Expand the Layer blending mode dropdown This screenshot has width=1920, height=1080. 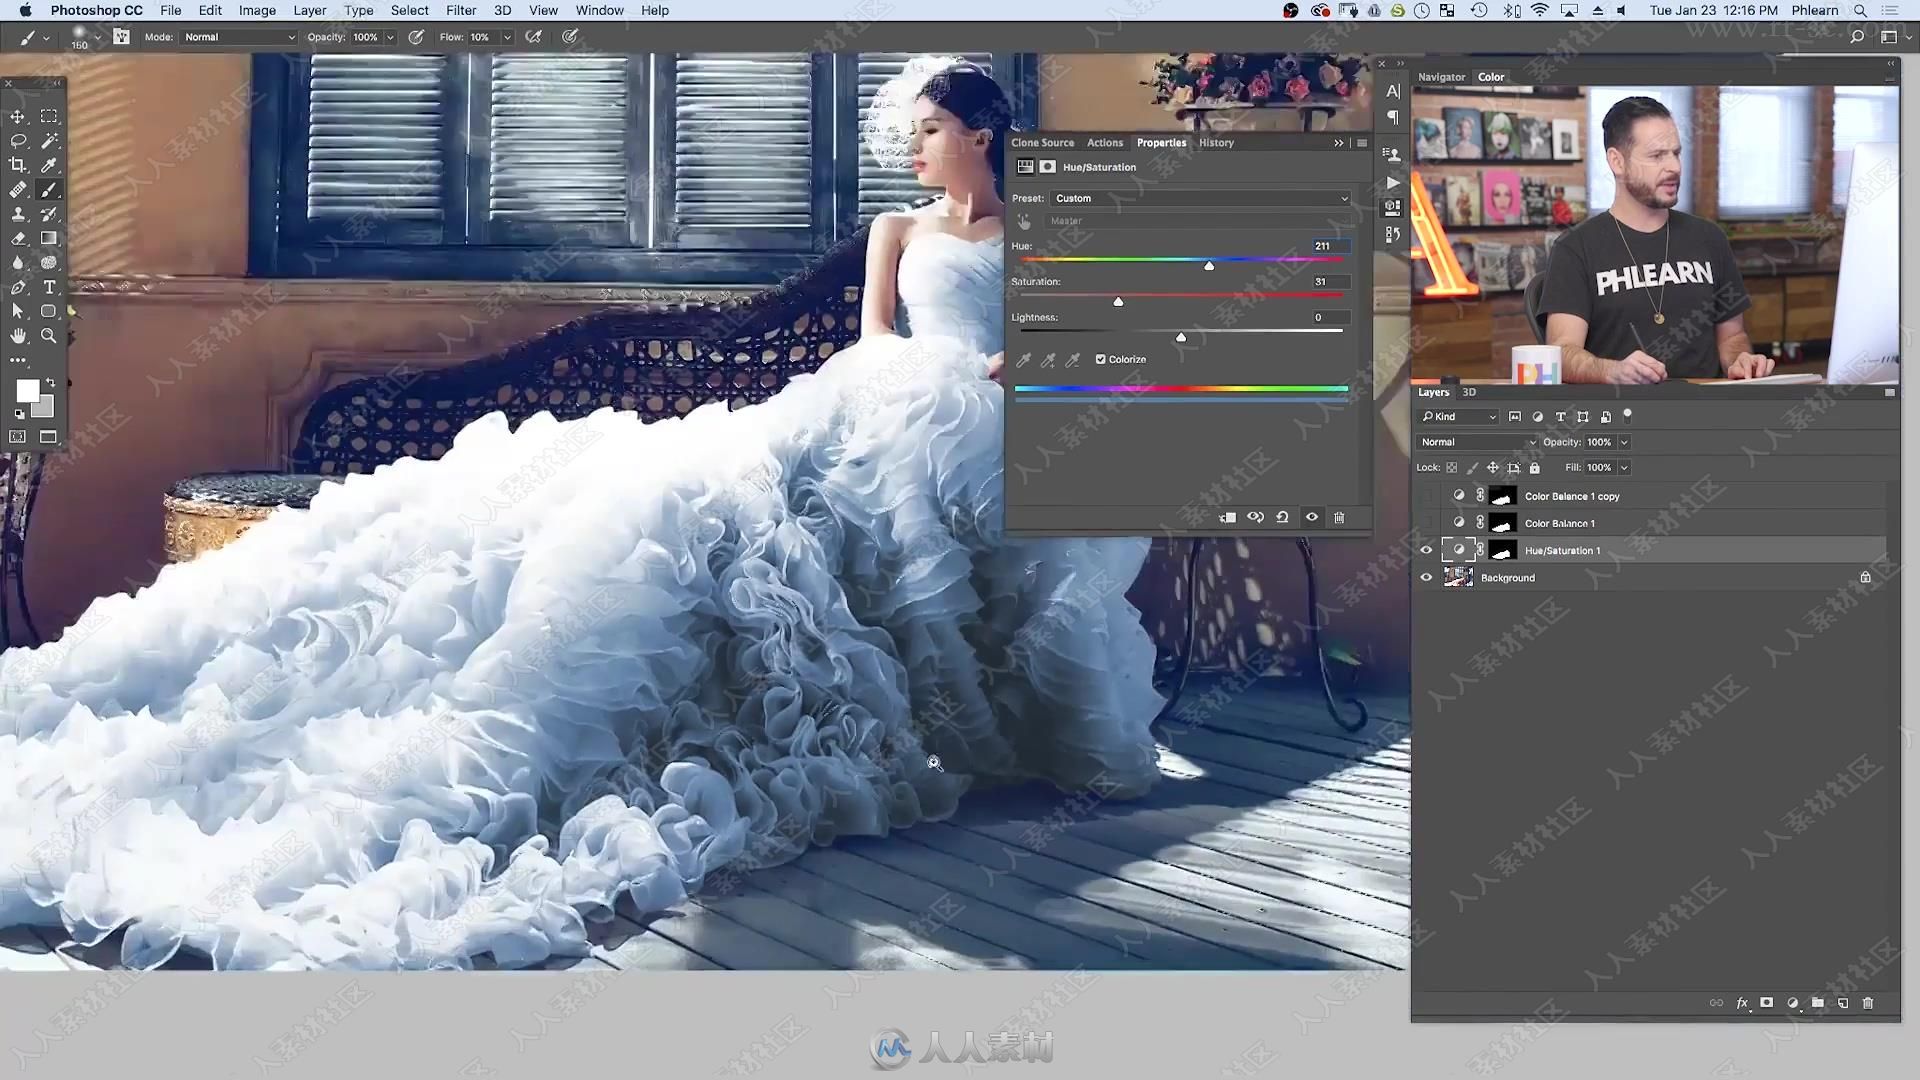coord(1476,442)
